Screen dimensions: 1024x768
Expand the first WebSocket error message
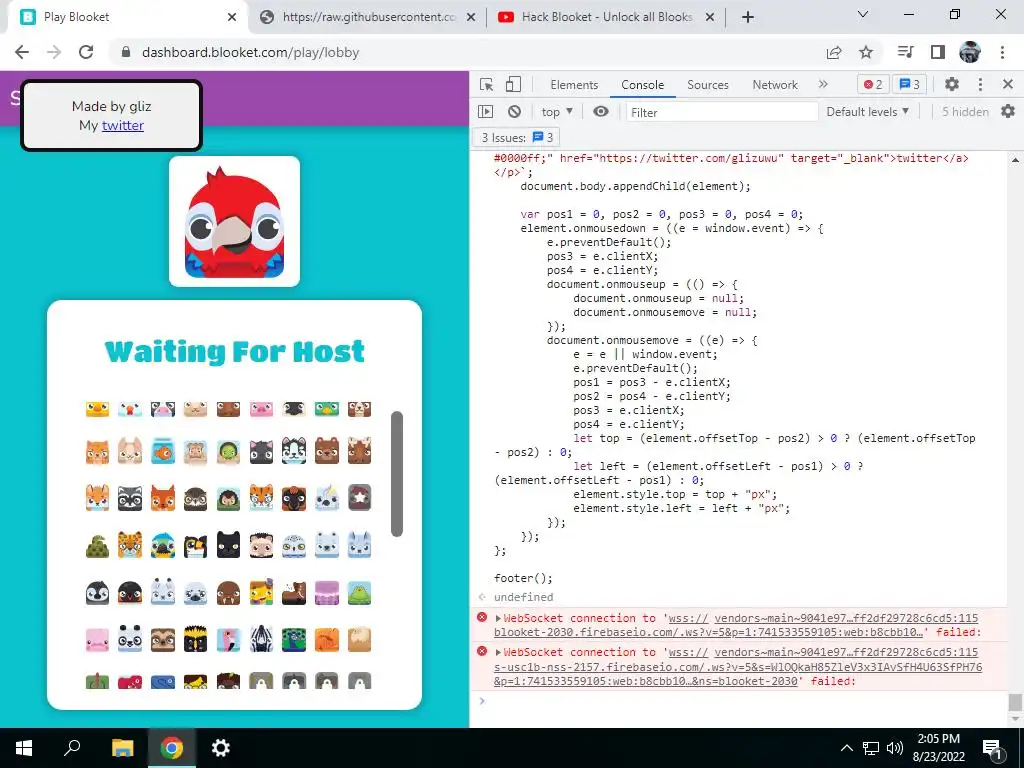pos(498,618)
